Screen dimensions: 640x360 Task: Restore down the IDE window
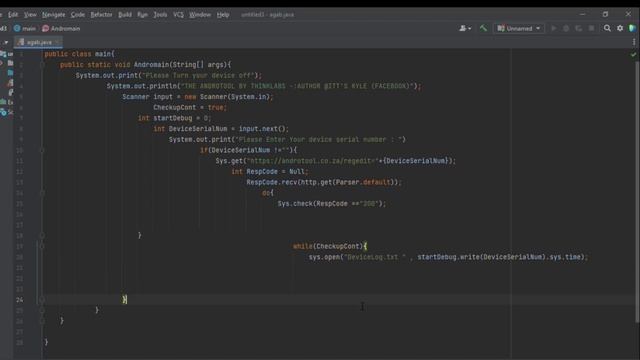605,14
